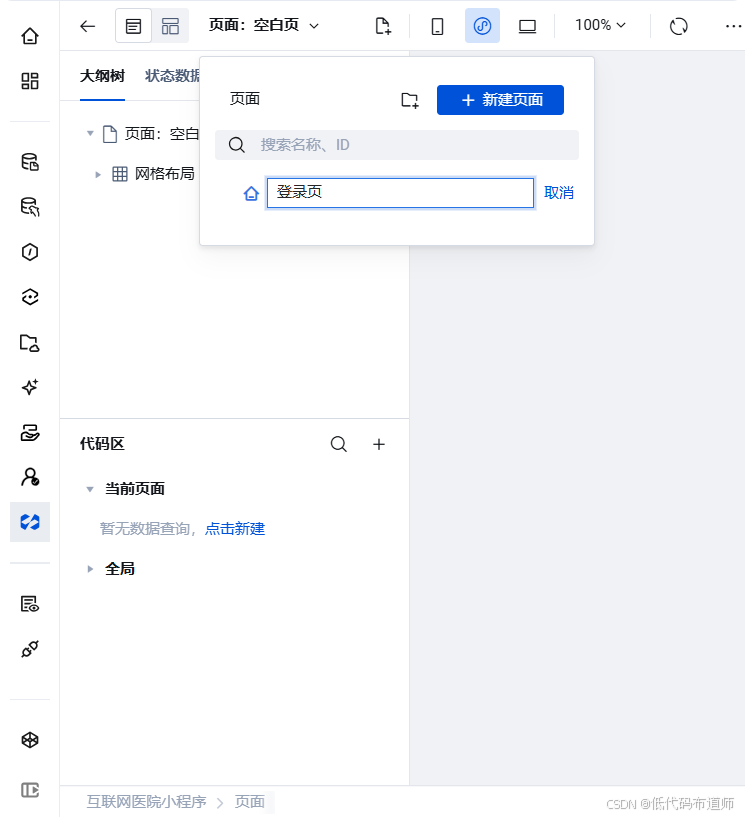This screenshot has width=745, height=817.
Task: Collapse the 当前页面 section
Action: pos(90,489)
